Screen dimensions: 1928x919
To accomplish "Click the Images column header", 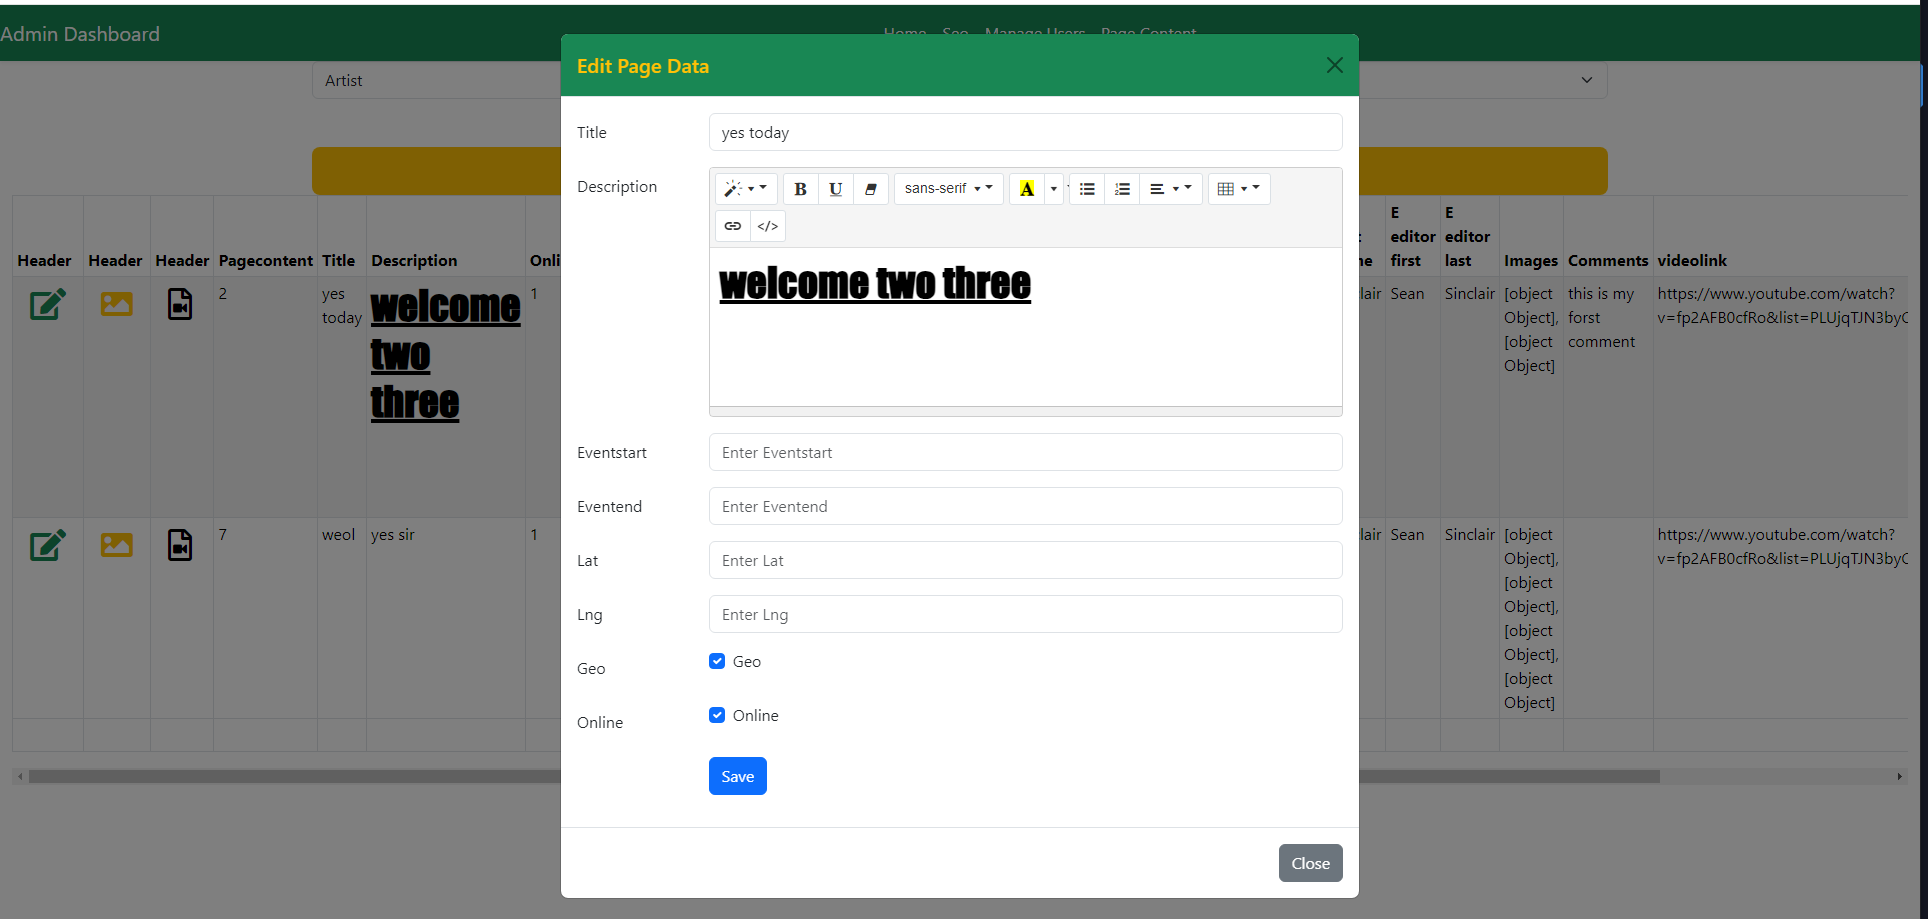I will [1531, 260].
